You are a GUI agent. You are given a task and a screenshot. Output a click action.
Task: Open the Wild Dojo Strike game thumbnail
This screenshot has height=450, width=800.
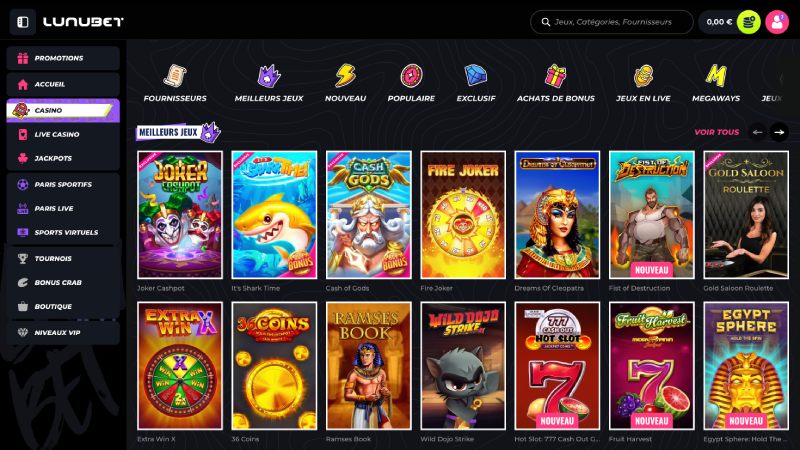click(463, 365)
